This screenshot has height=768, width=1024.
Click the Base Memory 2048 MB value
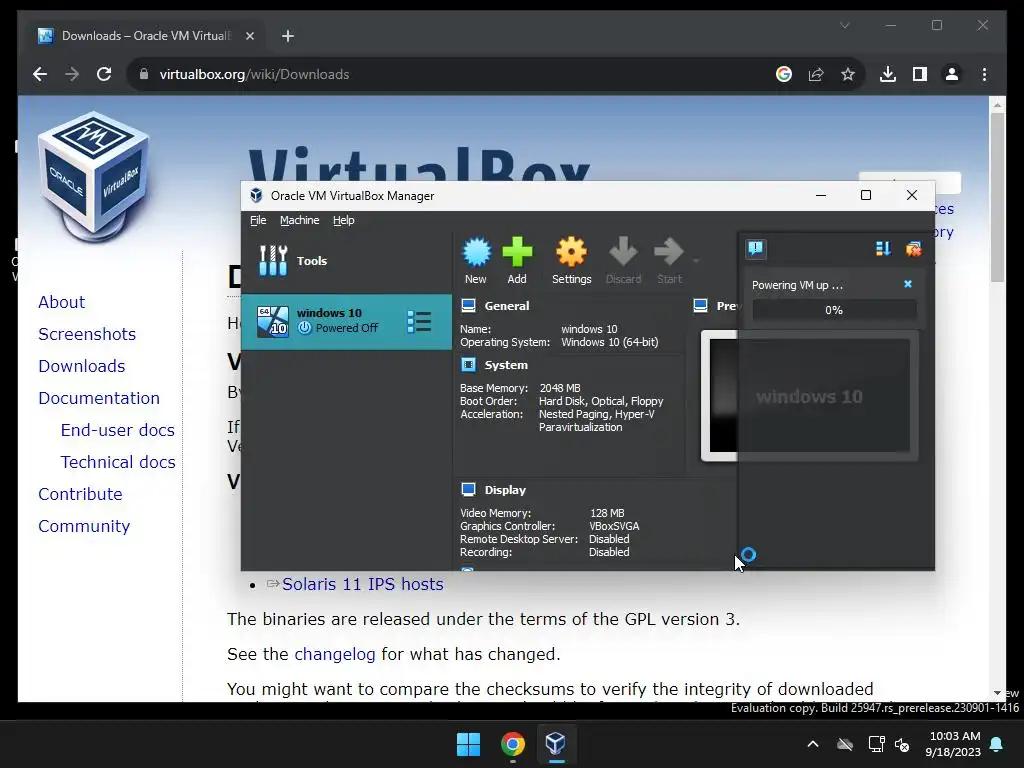tap(560, 388)
